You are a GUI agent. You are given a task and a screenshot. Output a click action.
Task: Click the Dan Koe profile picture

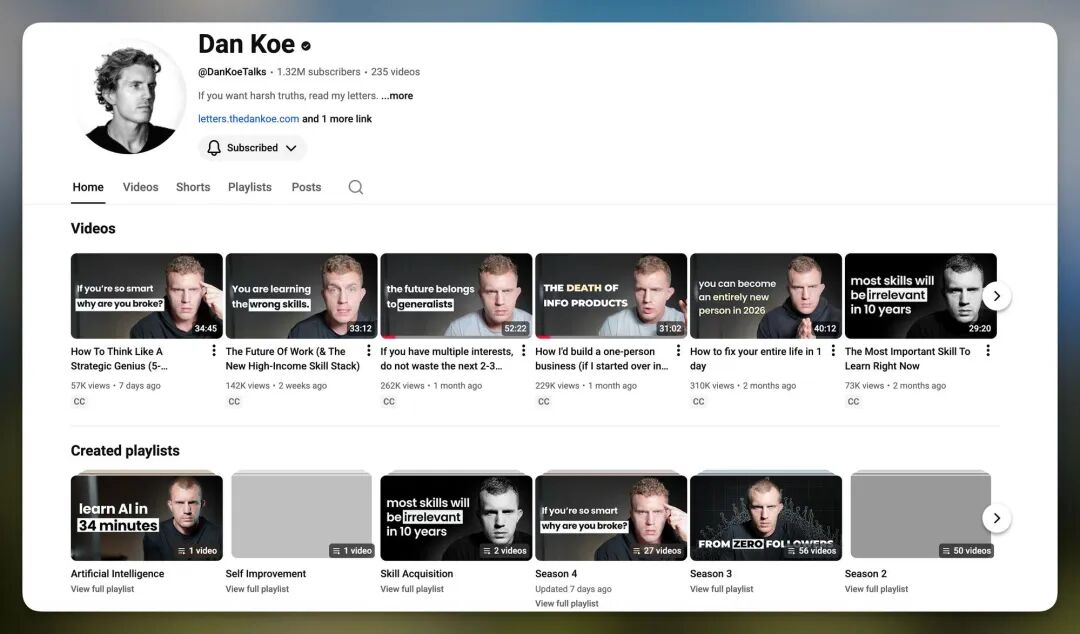tap(129, 97)
